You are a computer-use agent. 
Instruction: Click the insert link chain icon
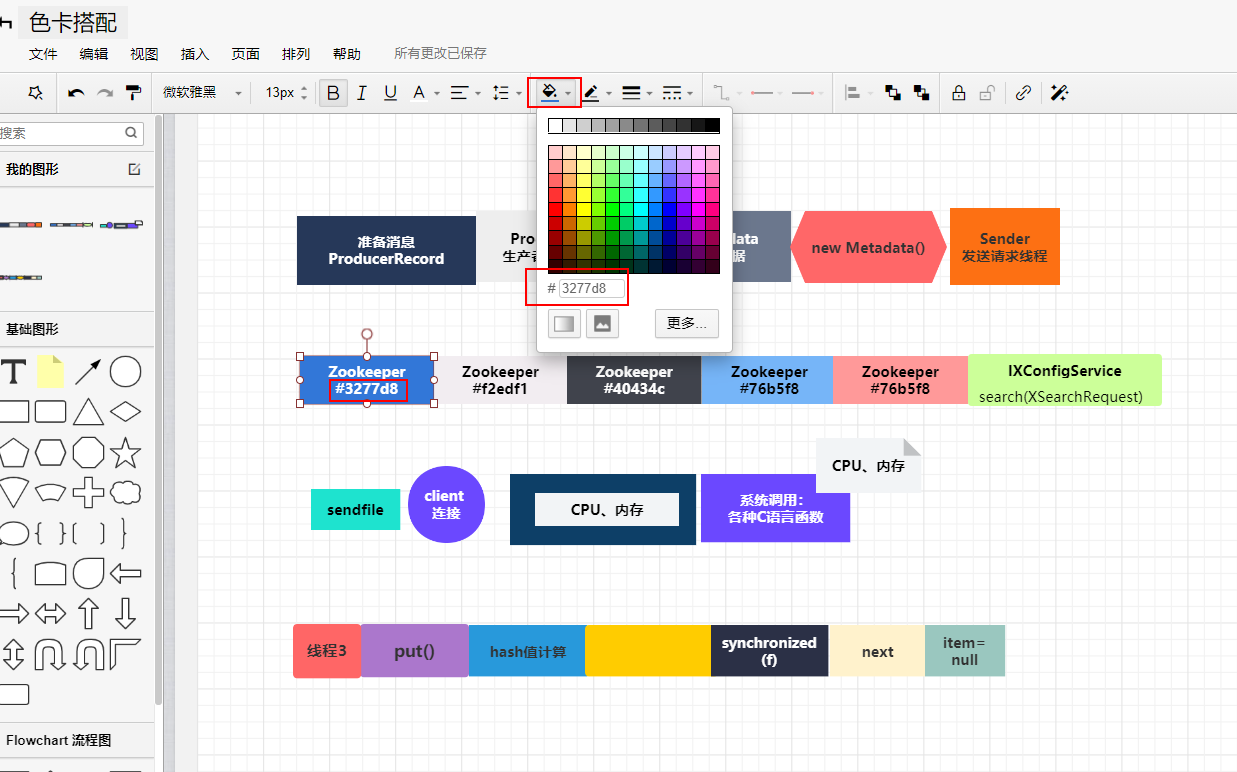[1023, 93]
